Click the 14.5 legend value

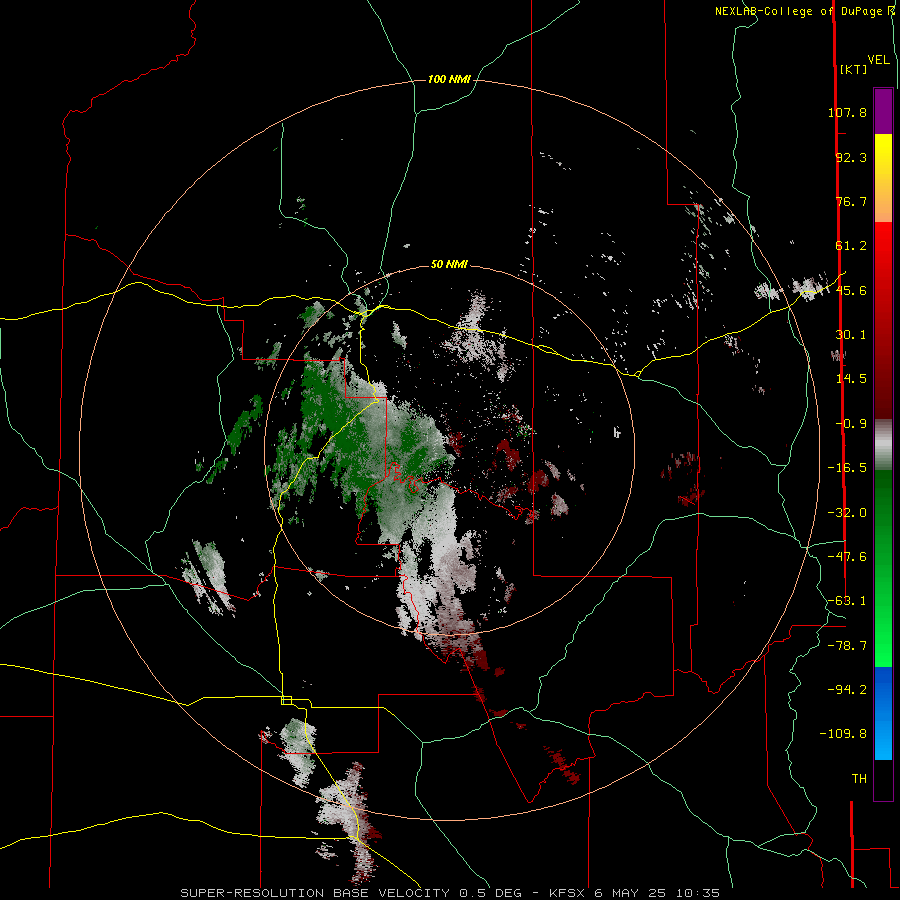pyautogui.click(x=851, y=379)
